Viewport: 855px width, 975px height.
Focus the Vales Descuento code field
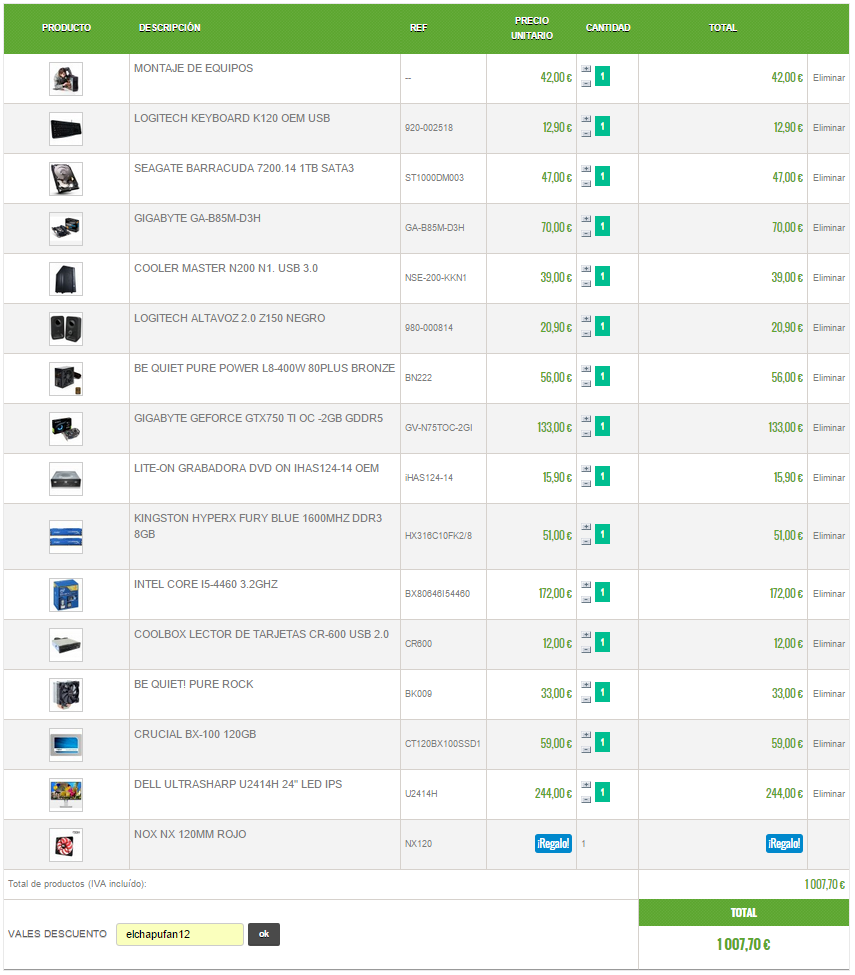180,934
